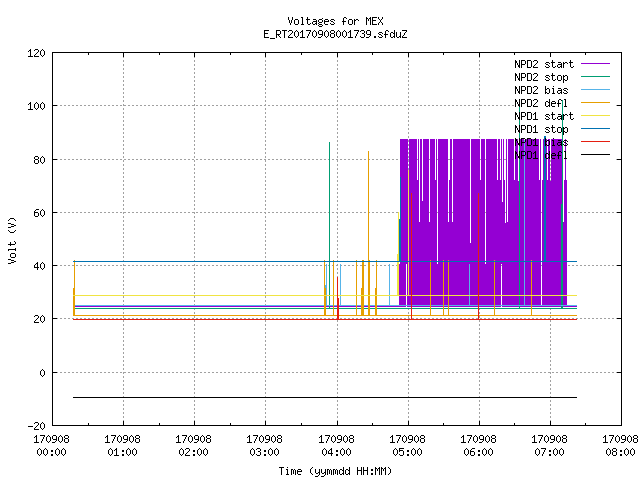This screenshot has width=640, height=480.
Task: Click the orange NPD2 defl legend line sample
Action: [596, 103]
